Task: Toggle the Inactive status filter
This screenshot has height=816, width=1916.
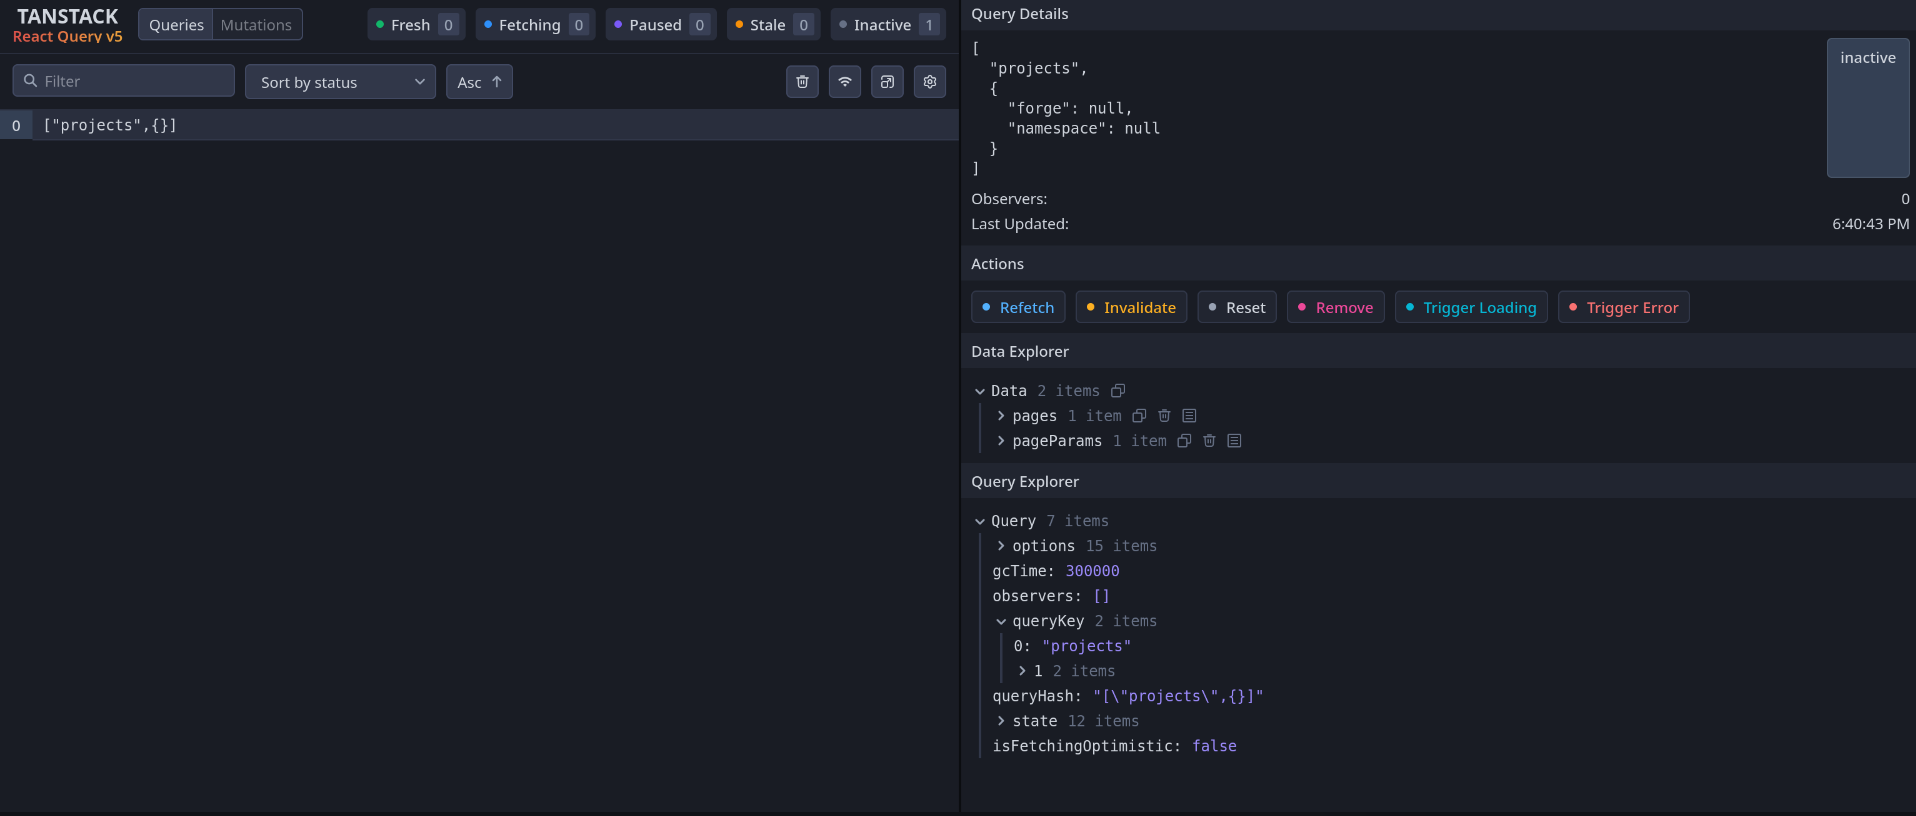Action: [888, 25]
